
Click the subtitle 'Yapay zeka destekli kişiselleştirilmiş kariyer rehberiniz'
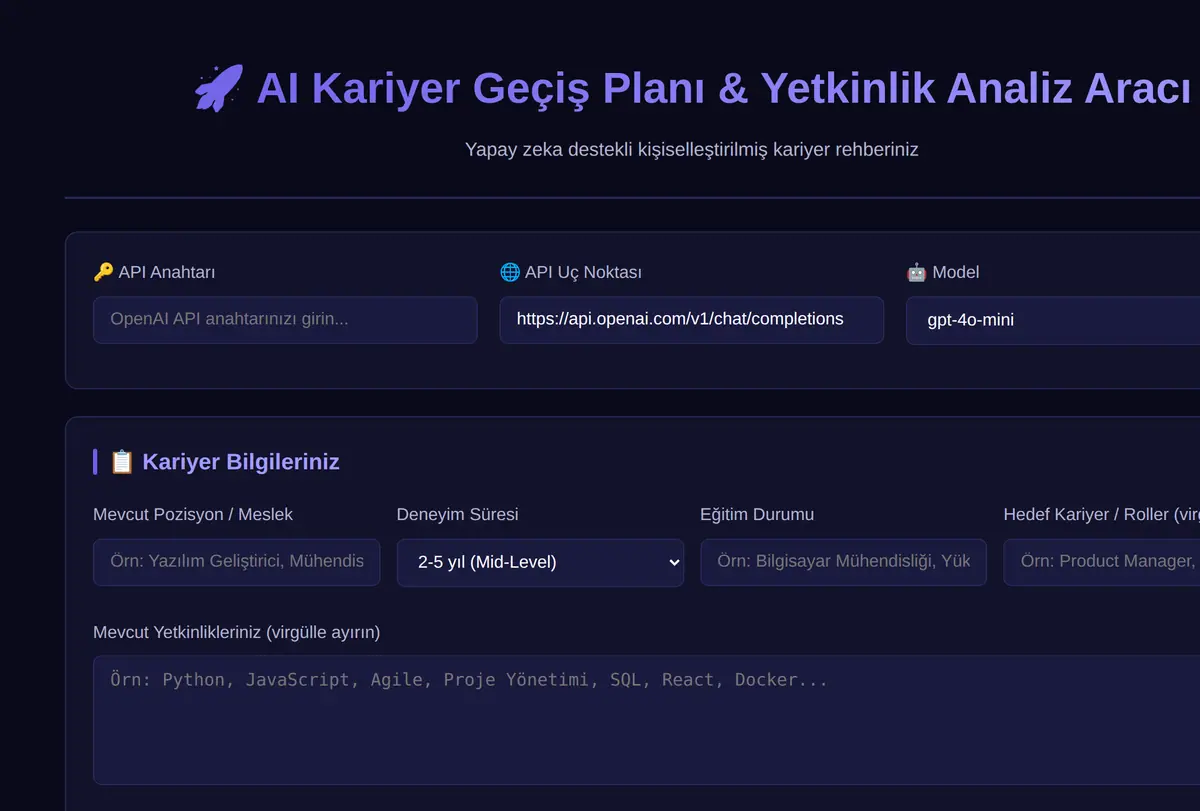point(692,150)
